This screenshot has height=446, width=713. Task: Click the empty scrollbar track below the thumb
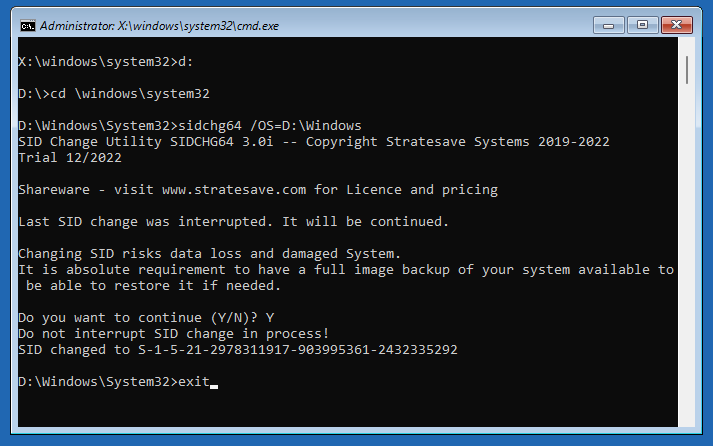687,255
